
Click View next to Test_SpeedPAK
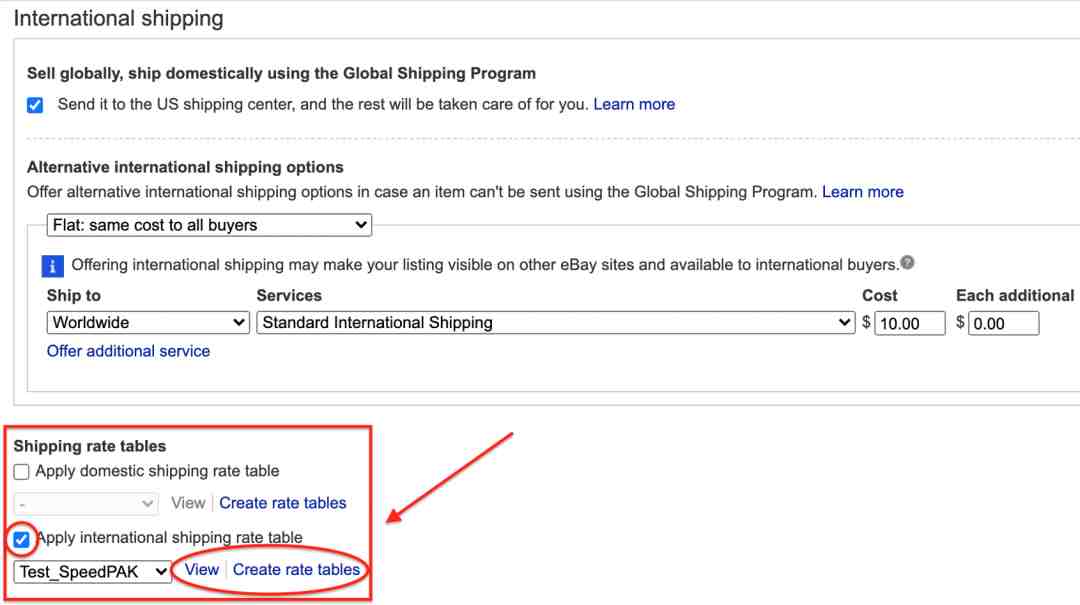tap(202, 570)
